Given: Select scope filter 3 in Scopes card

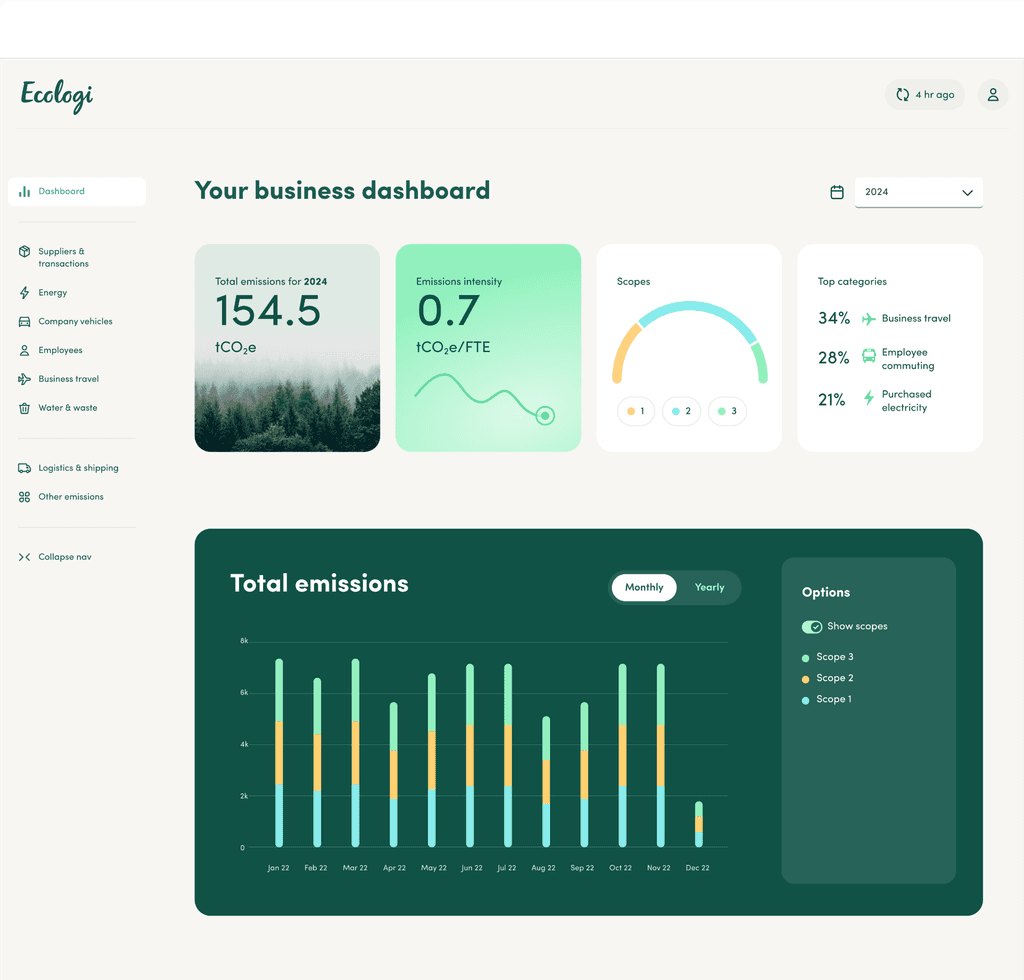Looking at the screenshot, I should 727,411.
